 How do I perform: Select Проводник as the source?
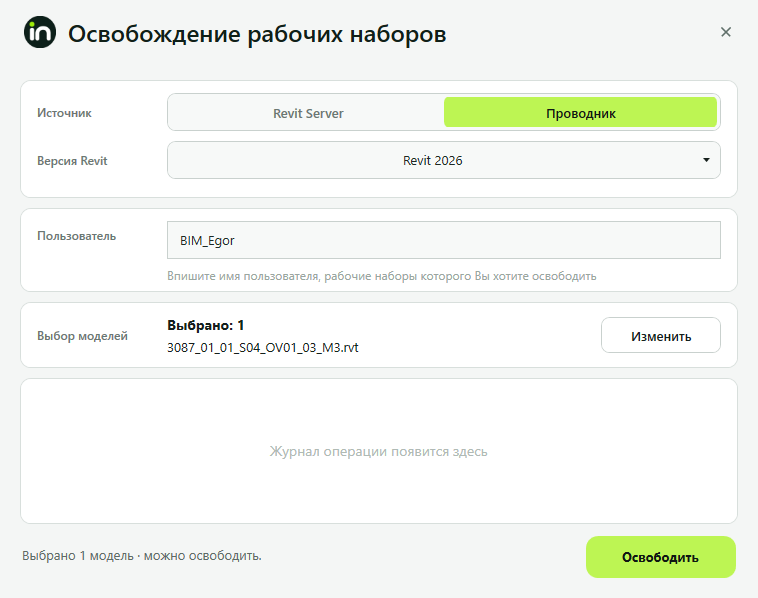[x=580, y=113]
